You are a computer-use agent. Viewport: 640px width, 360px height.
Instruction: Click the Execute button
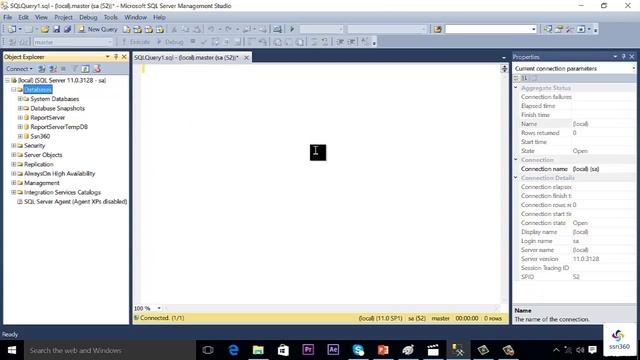pos(136,42)
